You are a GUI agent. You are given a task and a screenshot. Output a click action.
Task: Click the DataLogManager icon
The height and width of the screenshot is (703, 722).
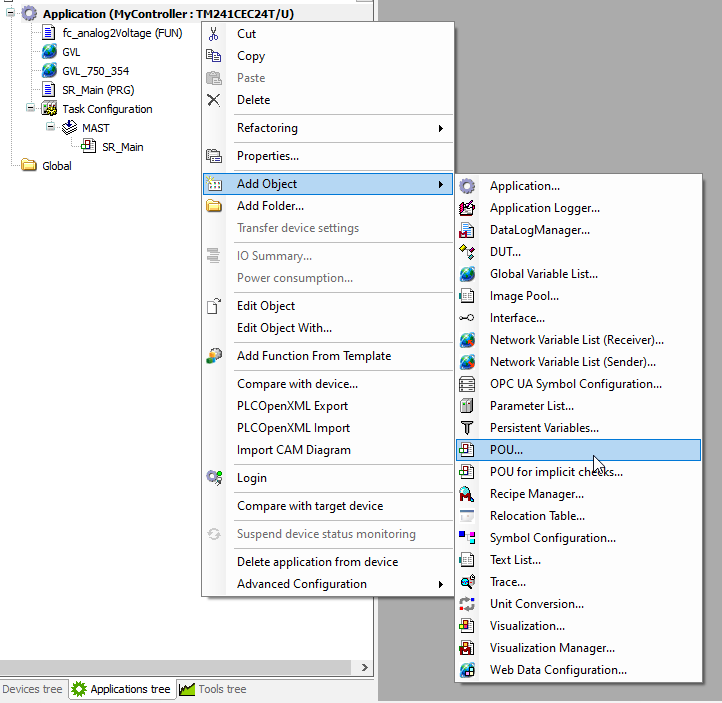(467, 230)
